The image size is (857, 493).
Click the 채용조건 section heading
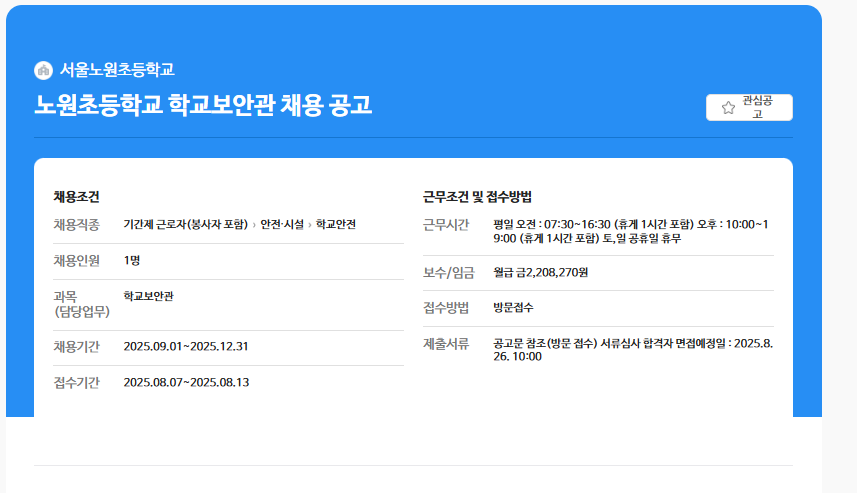76,197
